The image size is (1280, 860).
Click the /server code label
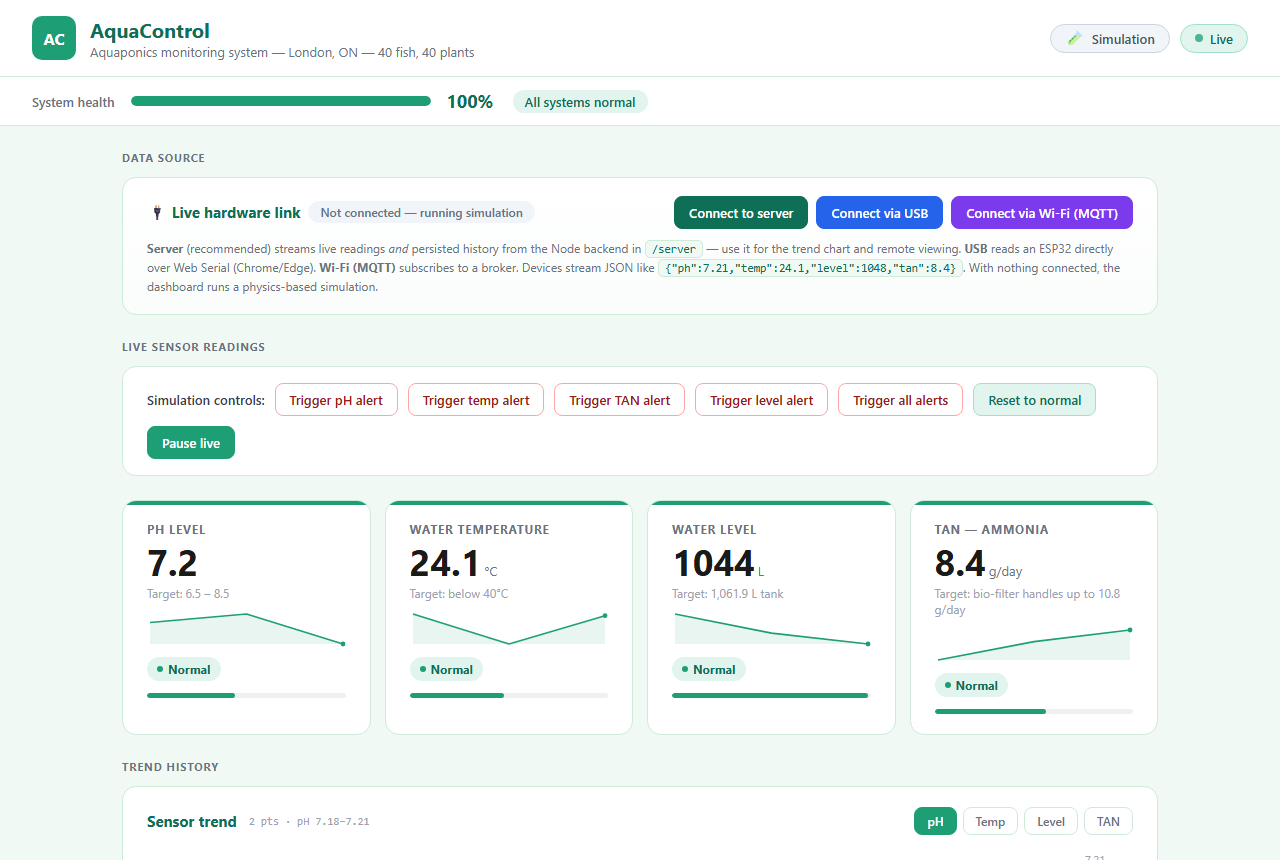point(673,248)
